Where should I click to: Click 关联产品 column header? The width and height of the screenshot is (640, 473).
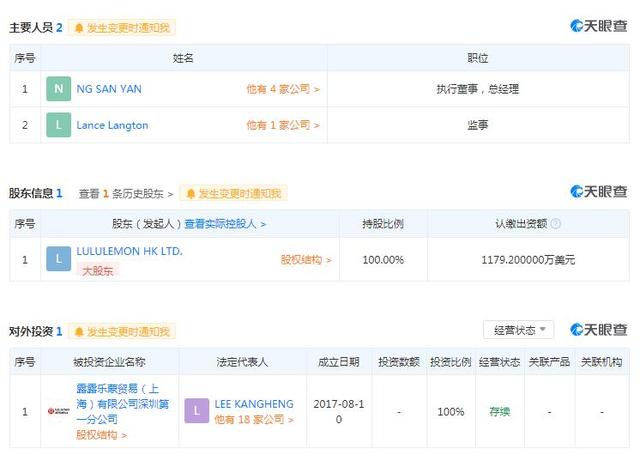549,362
